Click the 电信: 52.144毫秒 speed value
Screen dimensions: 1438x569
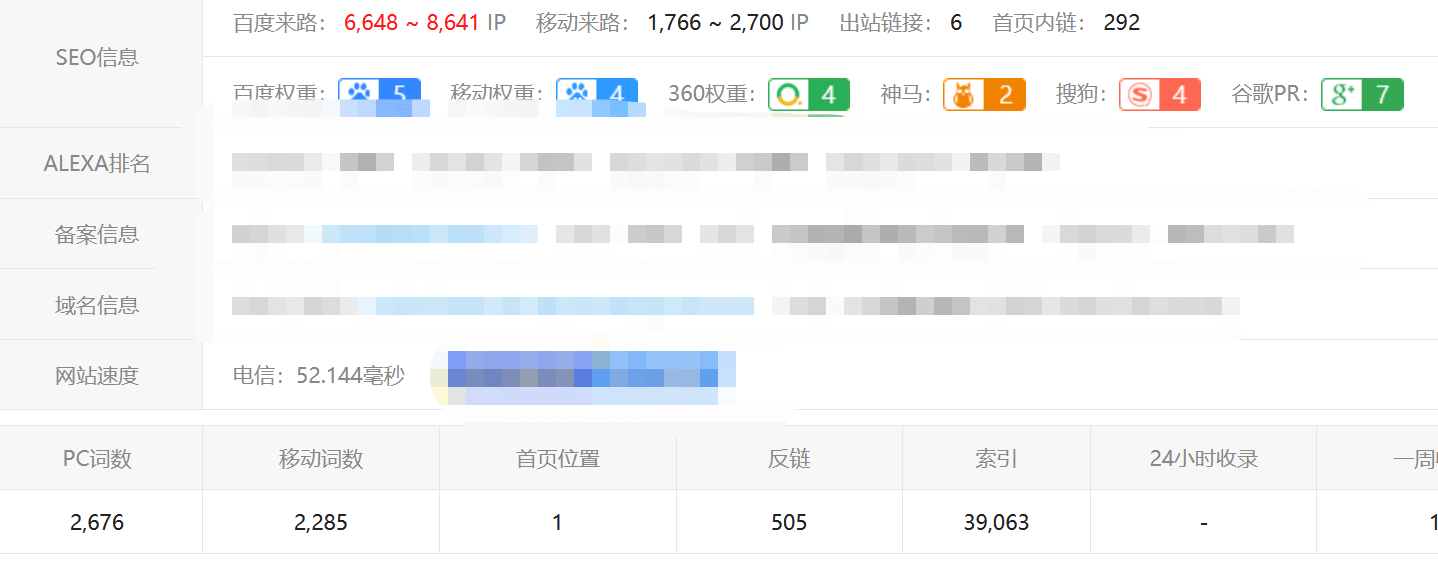pos(319,376)
